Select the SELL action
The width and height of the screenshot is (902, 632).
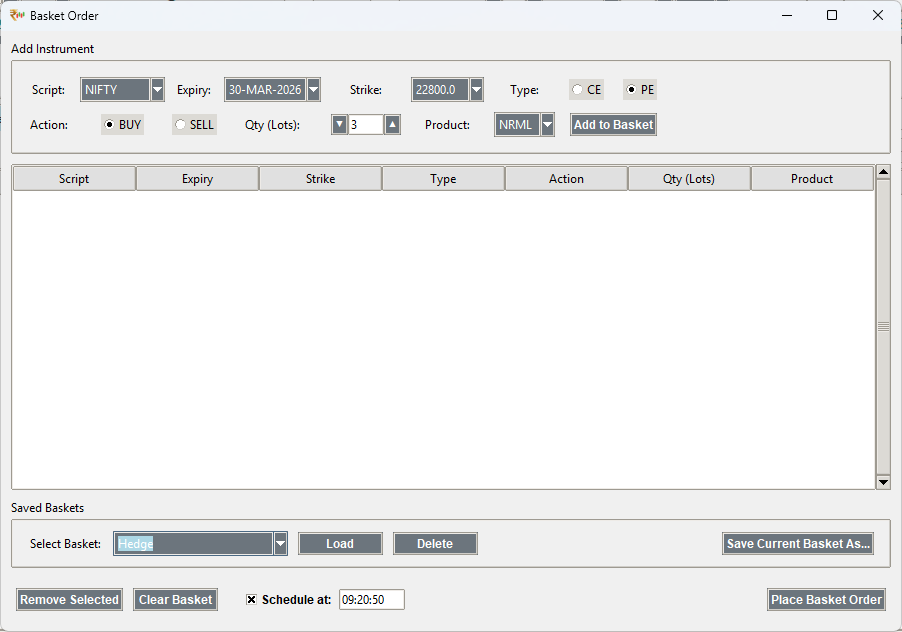tap(180, 124)
